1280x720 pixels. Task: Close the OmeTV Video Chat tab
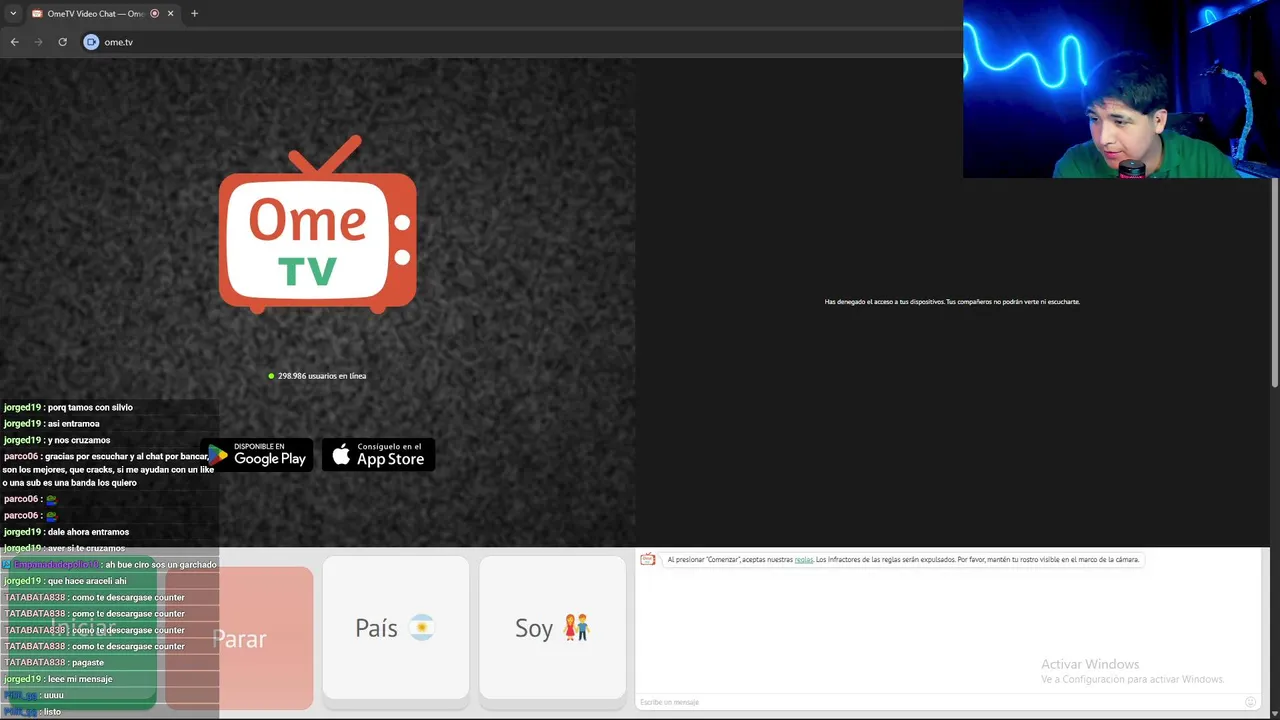pos(170,14)
